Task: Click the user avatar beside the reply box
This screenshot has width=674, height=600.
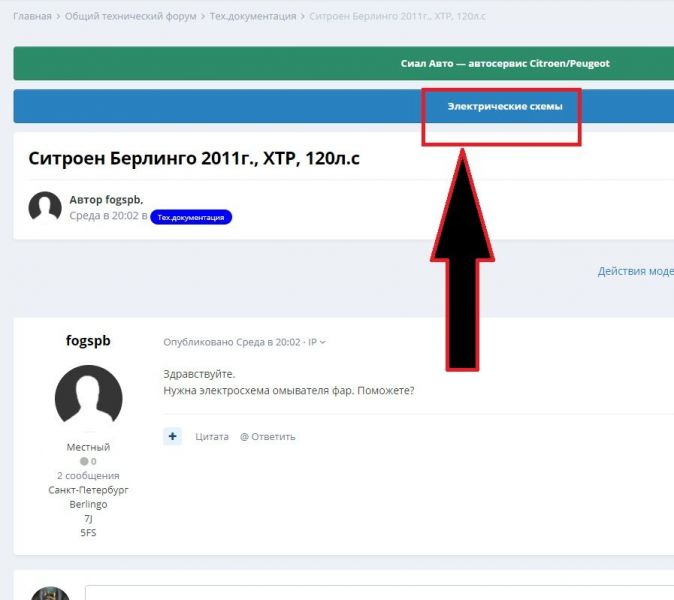Action: click(x=50, y=593)
